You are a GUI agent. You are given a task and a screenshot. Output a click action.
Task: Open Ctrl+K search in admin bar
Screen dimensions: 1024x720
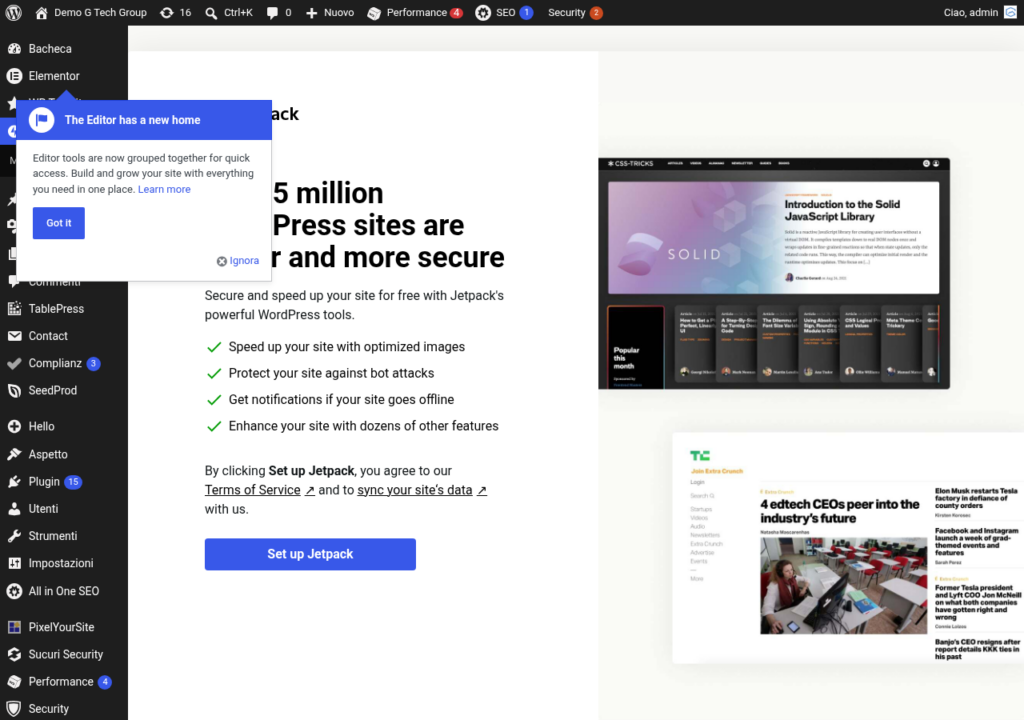tap(229, 12)
